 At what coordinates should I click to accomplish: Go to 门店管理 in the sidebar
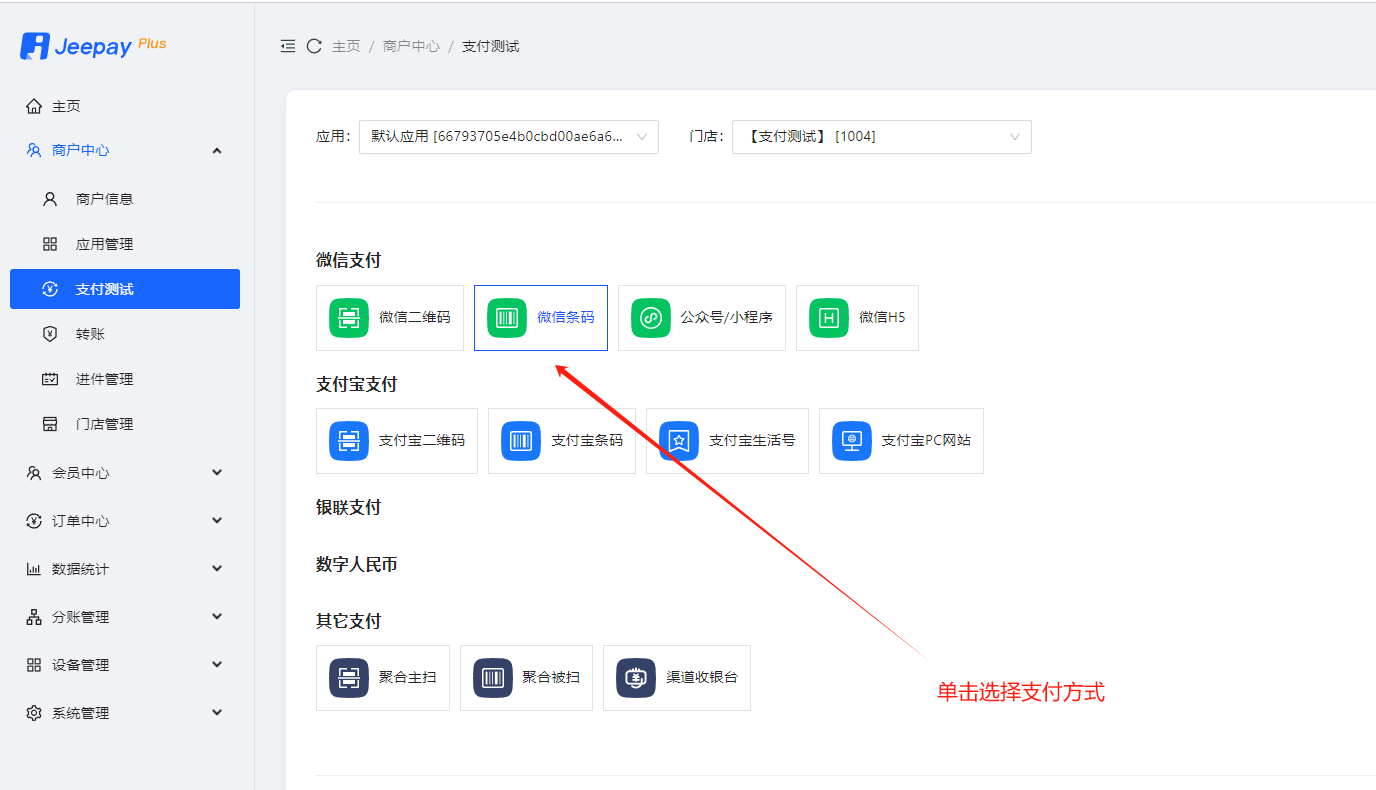coord(104,424)
